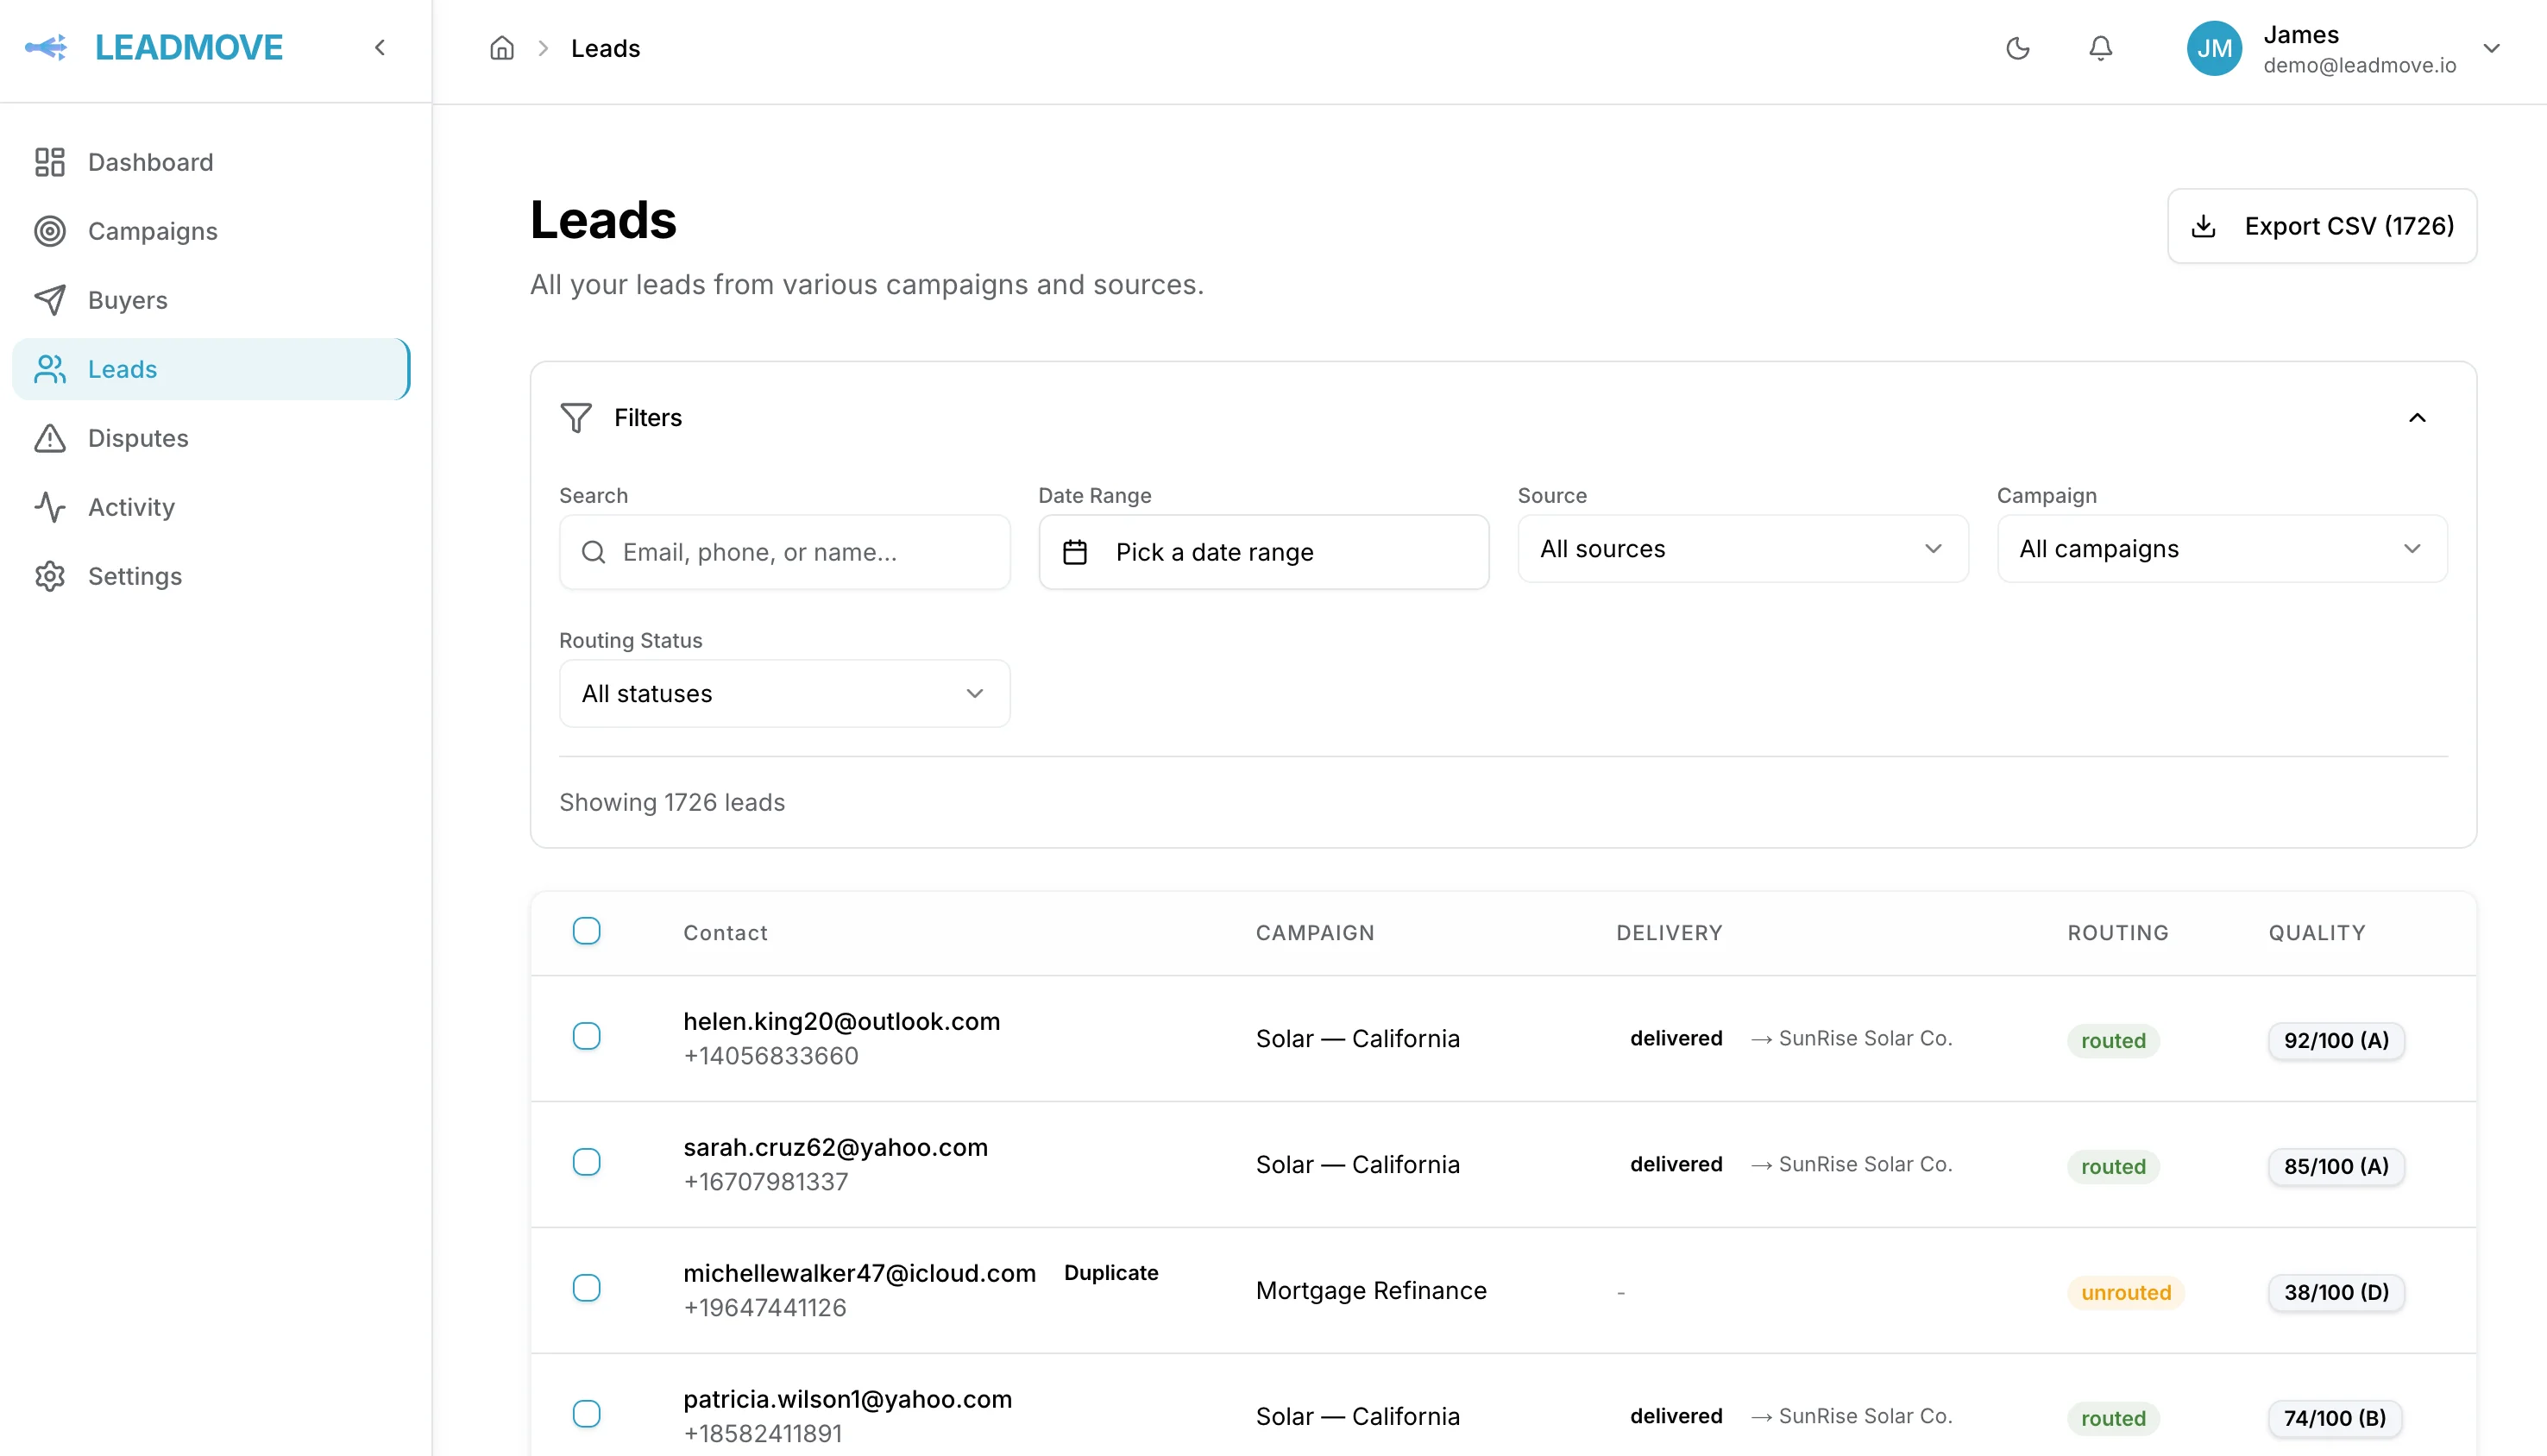Go to home via breadcrumb icon
Image resolution: width=2547 pixels, height=1456 pixels.
[x=502, y=48]
